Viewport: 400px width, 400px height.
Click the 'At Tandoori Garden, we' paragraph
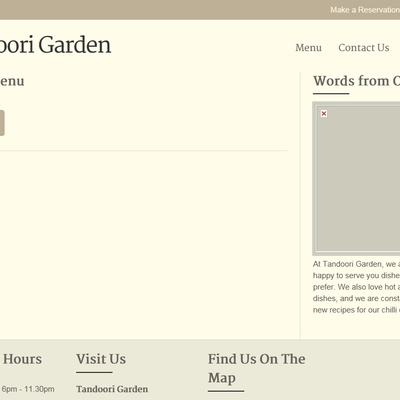coord(356,287)
